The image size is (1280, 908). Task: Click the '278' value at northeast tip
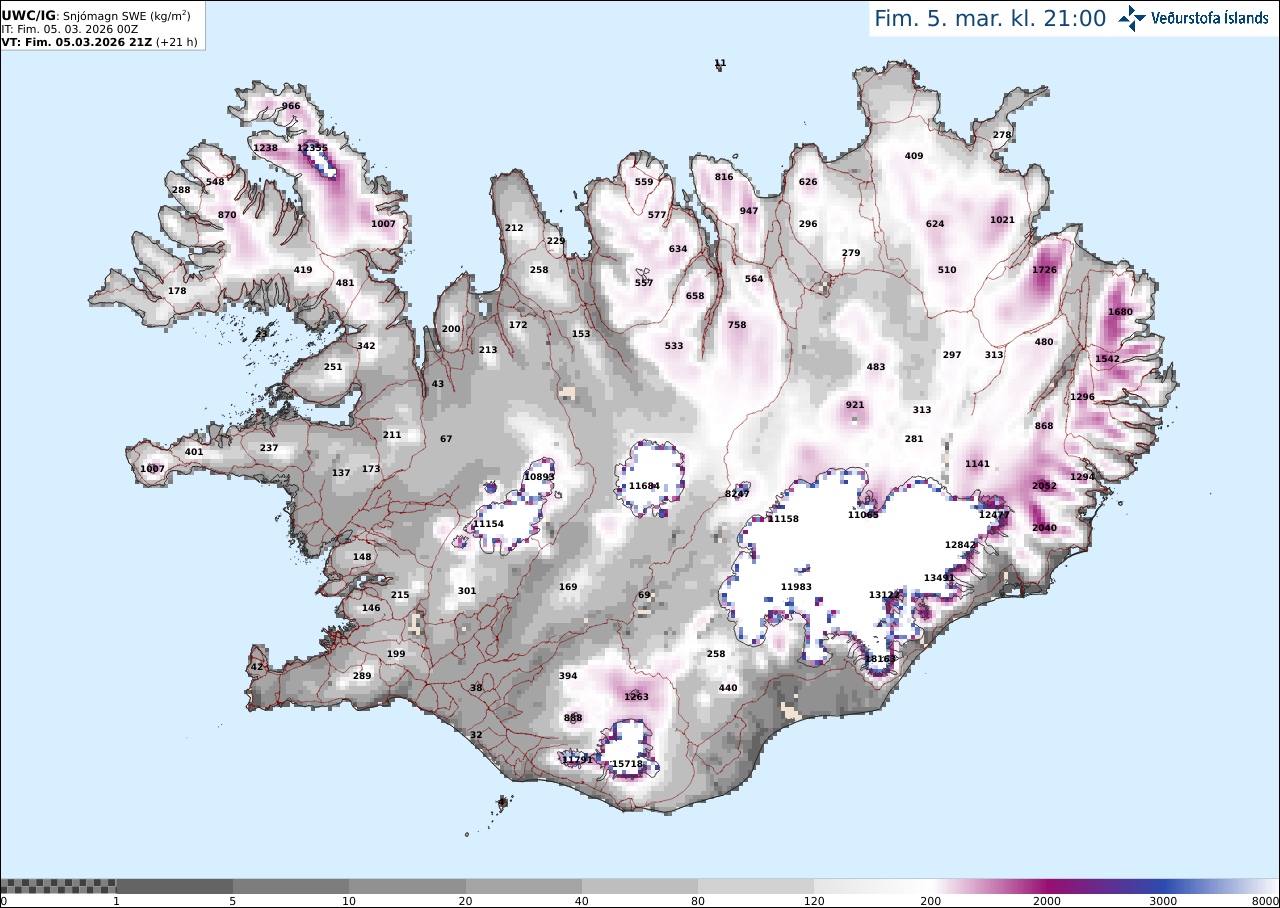pos(1002,135)
